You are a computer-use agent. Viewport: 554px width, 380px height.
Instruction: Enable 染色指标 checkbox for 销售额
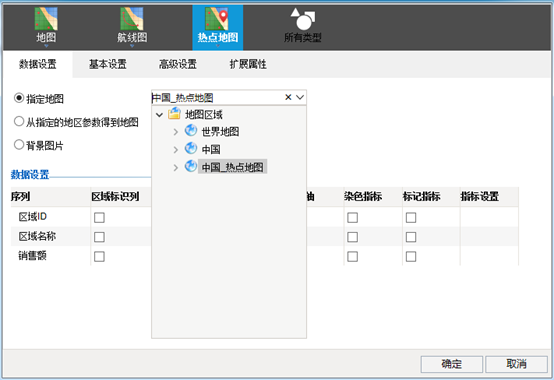352,256
